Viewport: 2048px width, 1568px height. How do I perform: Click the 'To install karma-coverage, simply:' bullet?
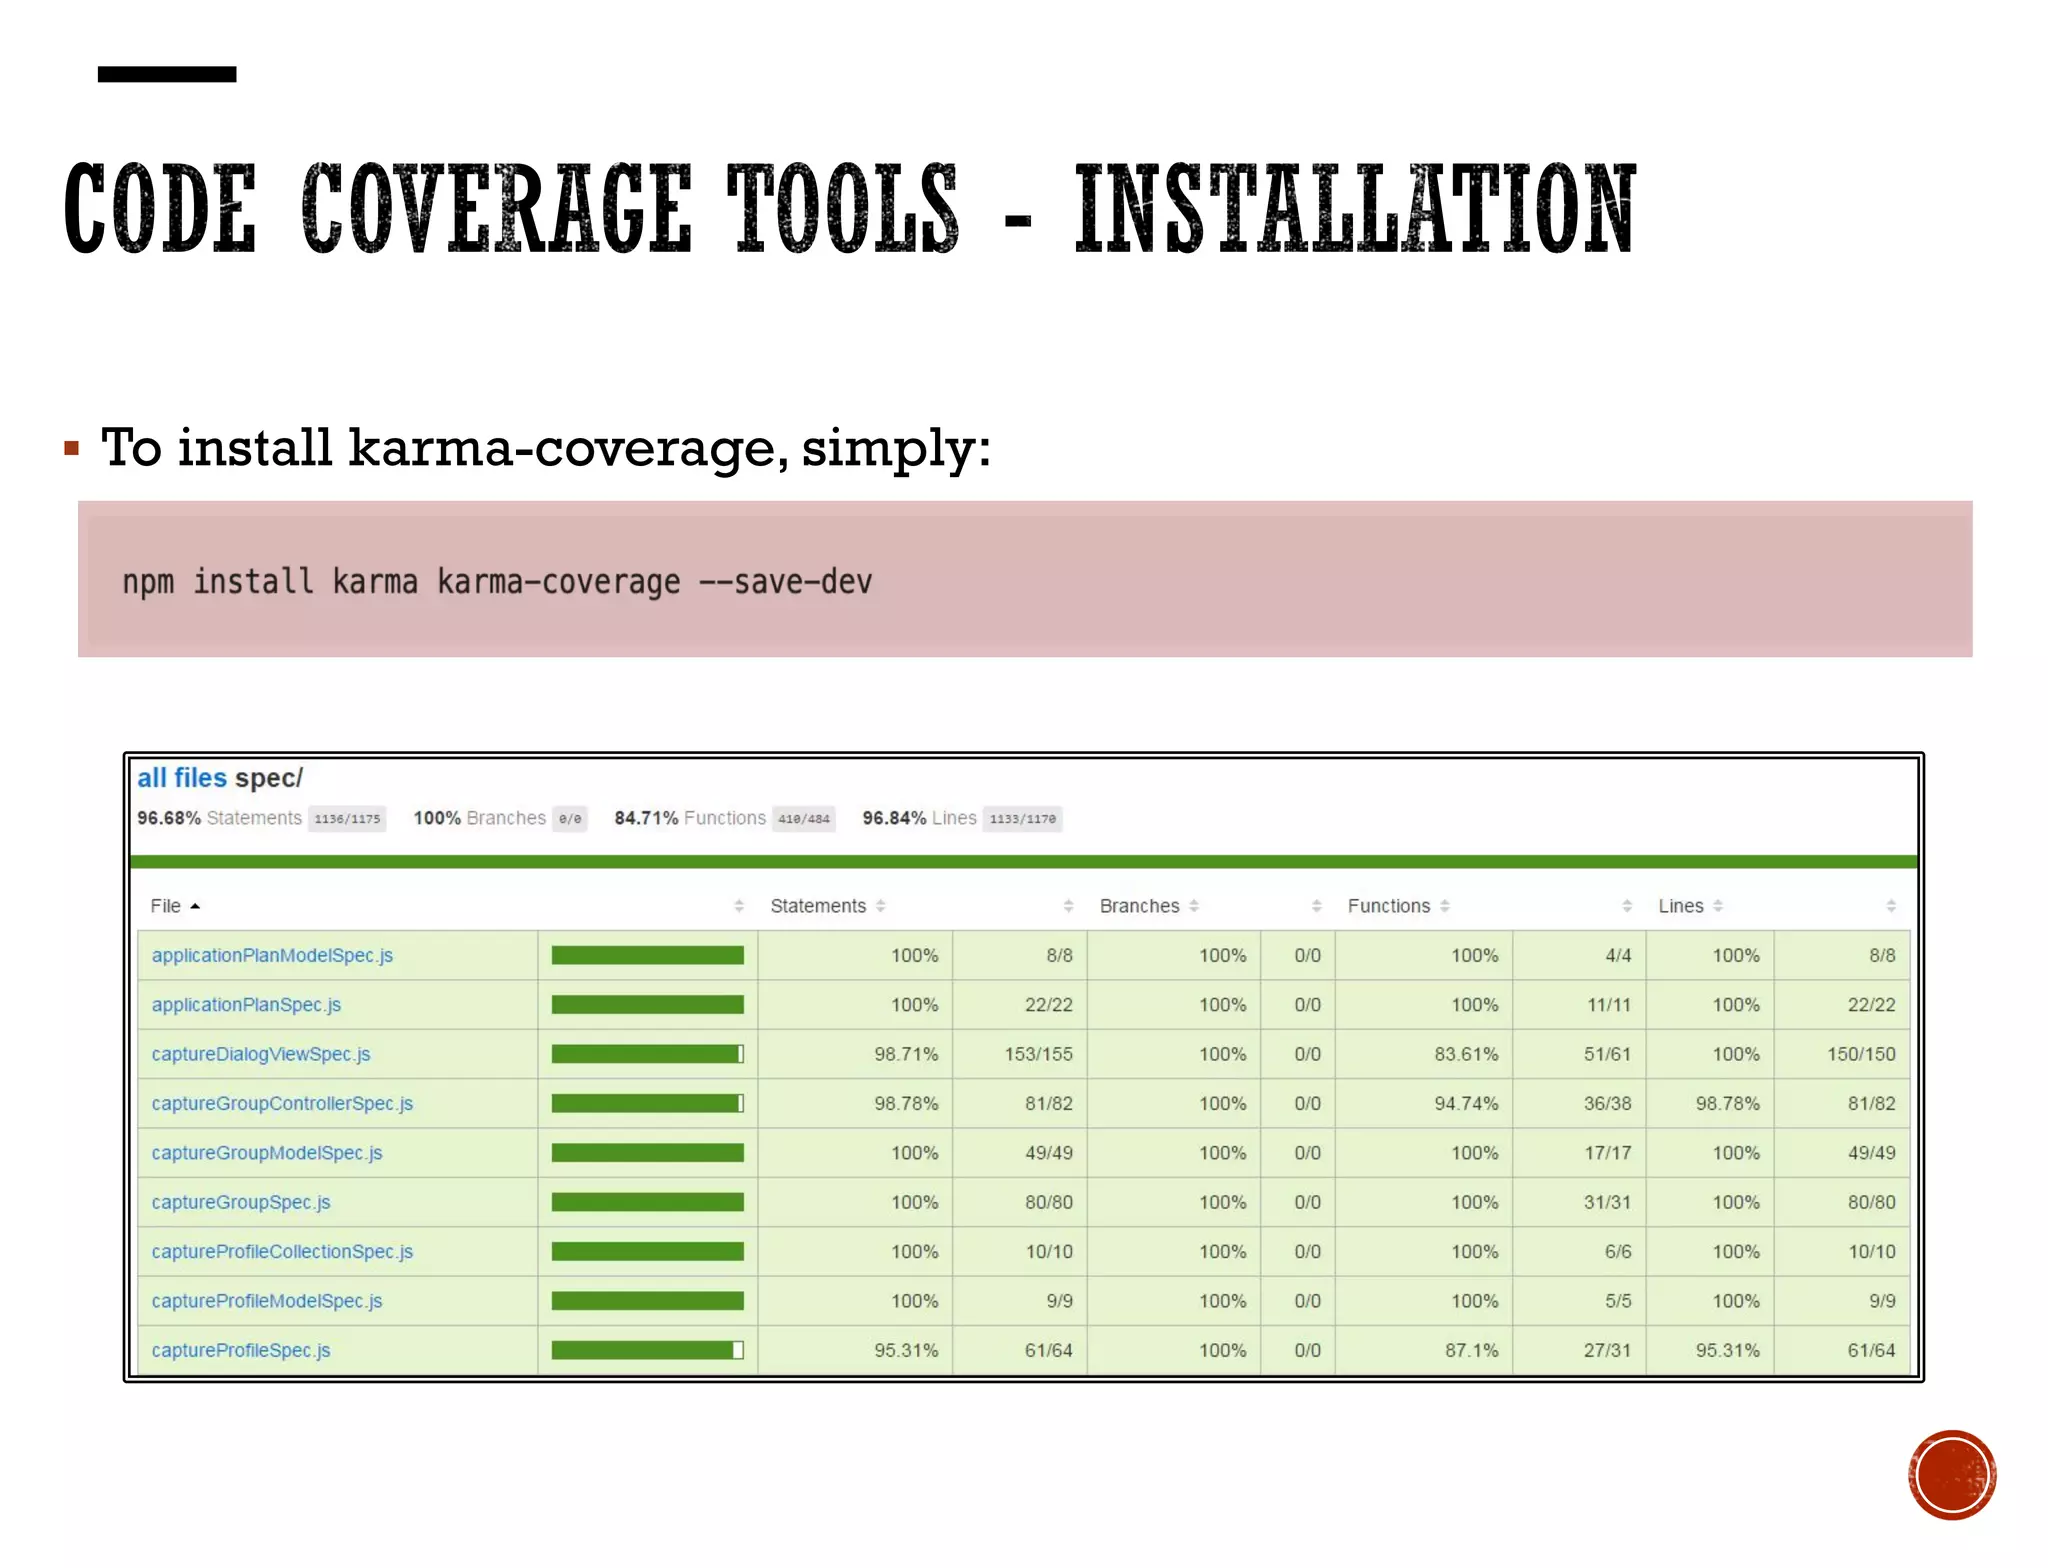(x=546, y=447)
